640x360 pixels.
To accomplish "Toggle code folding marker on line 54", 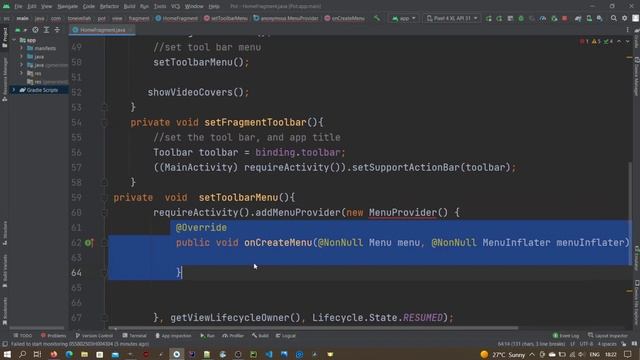I will pos(104,122).
